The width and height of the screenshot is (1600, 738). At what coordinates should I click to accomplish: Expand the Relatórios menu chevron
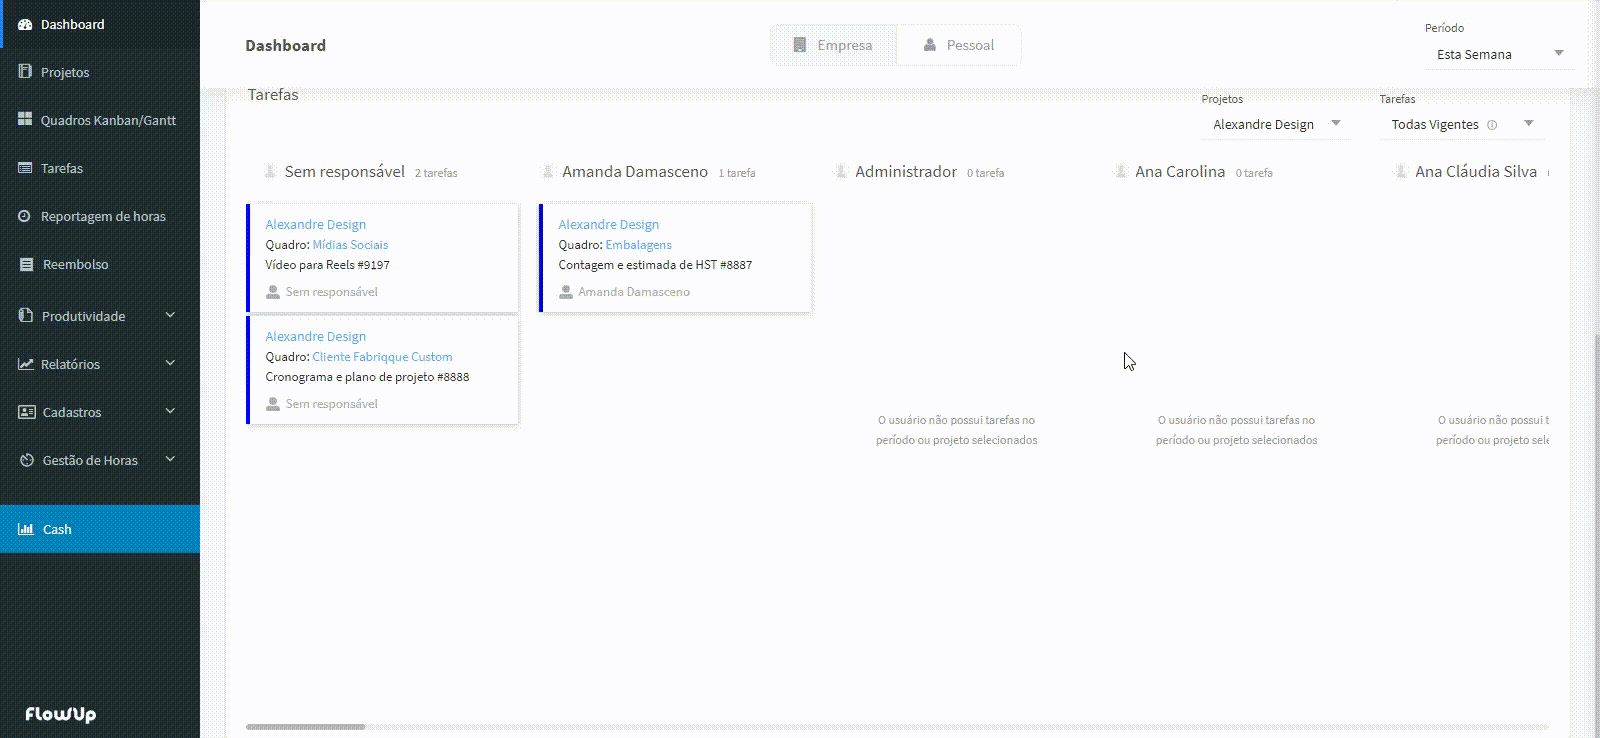[x=170, y=363]
